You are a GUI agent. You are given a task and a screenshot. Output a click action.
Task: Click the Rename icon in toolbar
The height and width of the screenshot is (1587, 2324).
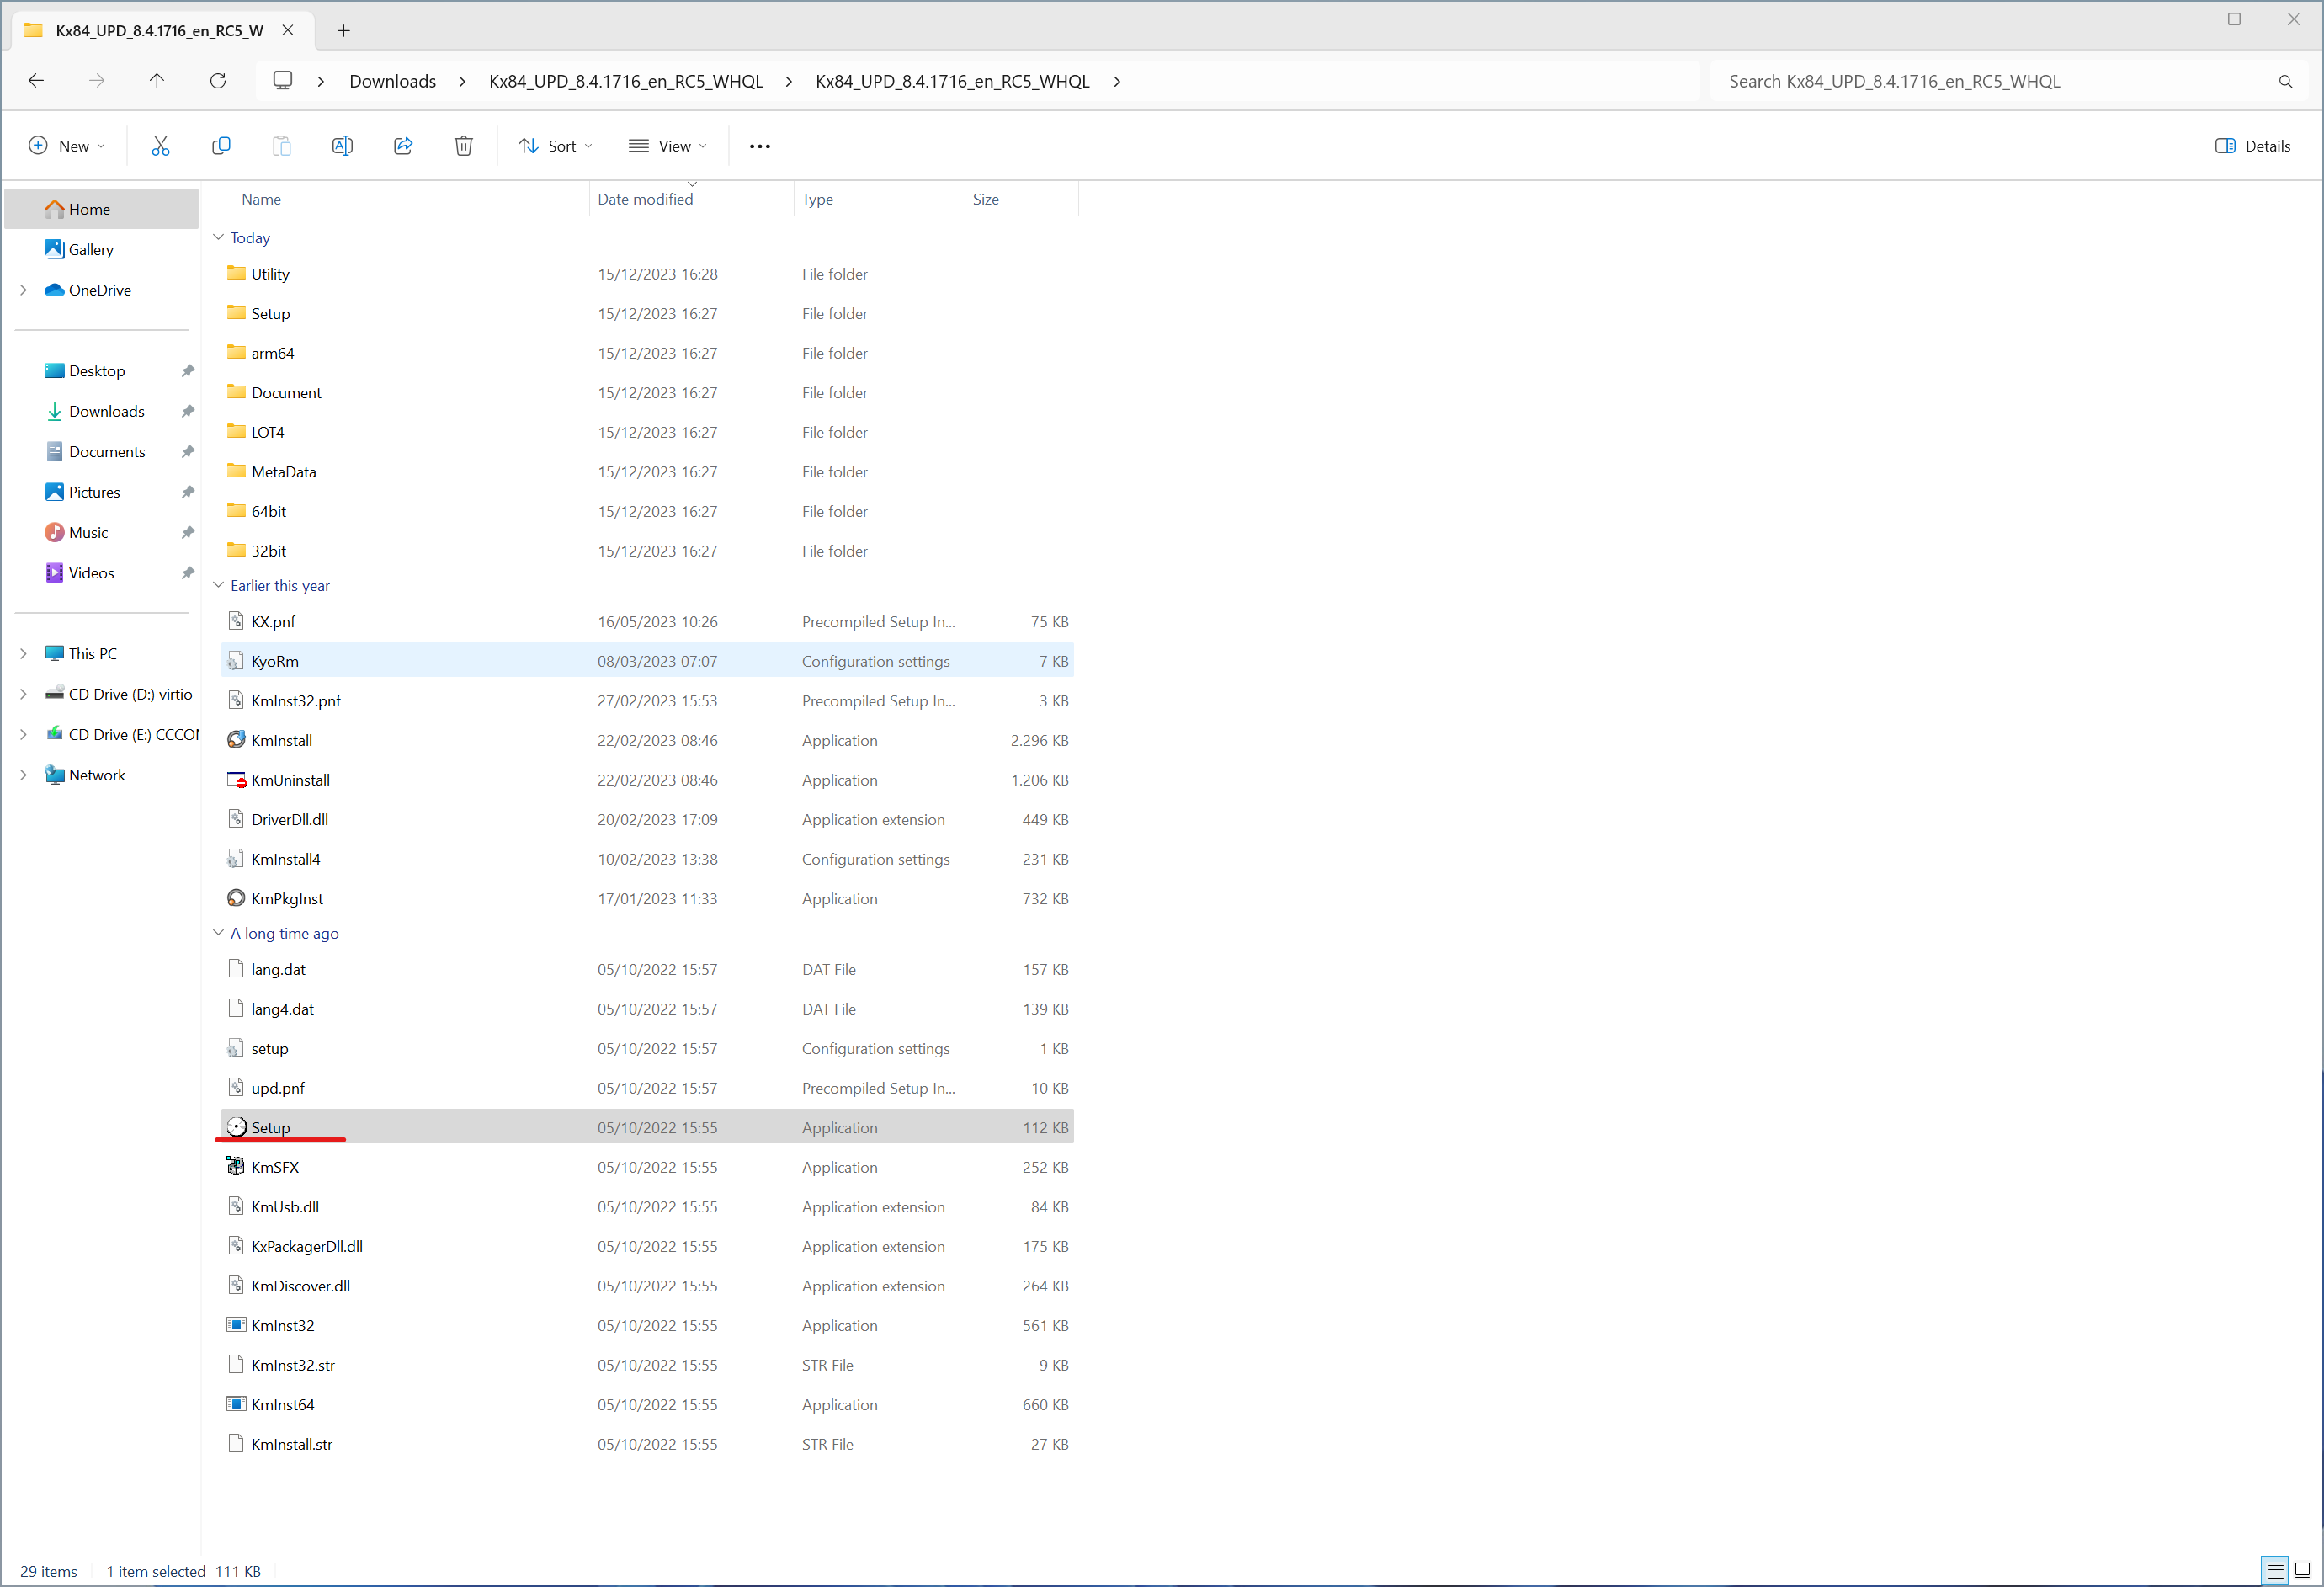[x=342, y=146]
